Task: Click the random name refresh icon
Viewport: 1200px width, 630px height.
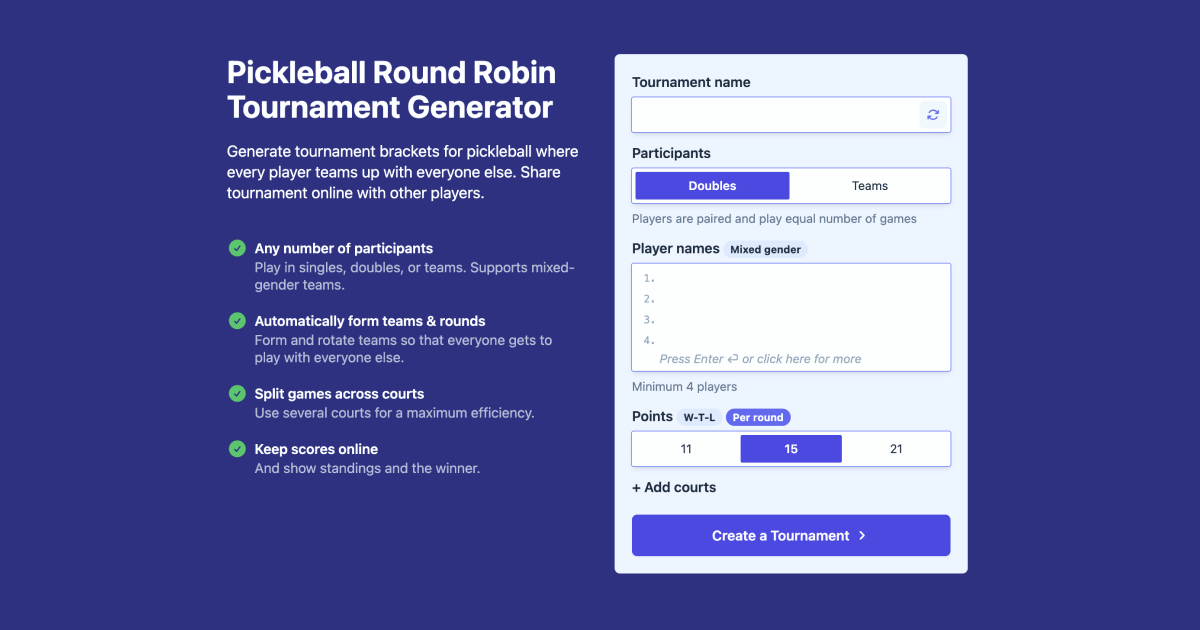Action: [x=933, y=114]
